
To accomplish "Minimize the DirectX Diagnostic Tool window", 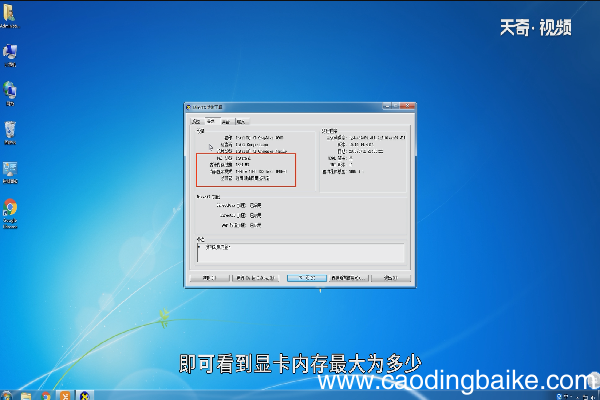I will [387, 106].
